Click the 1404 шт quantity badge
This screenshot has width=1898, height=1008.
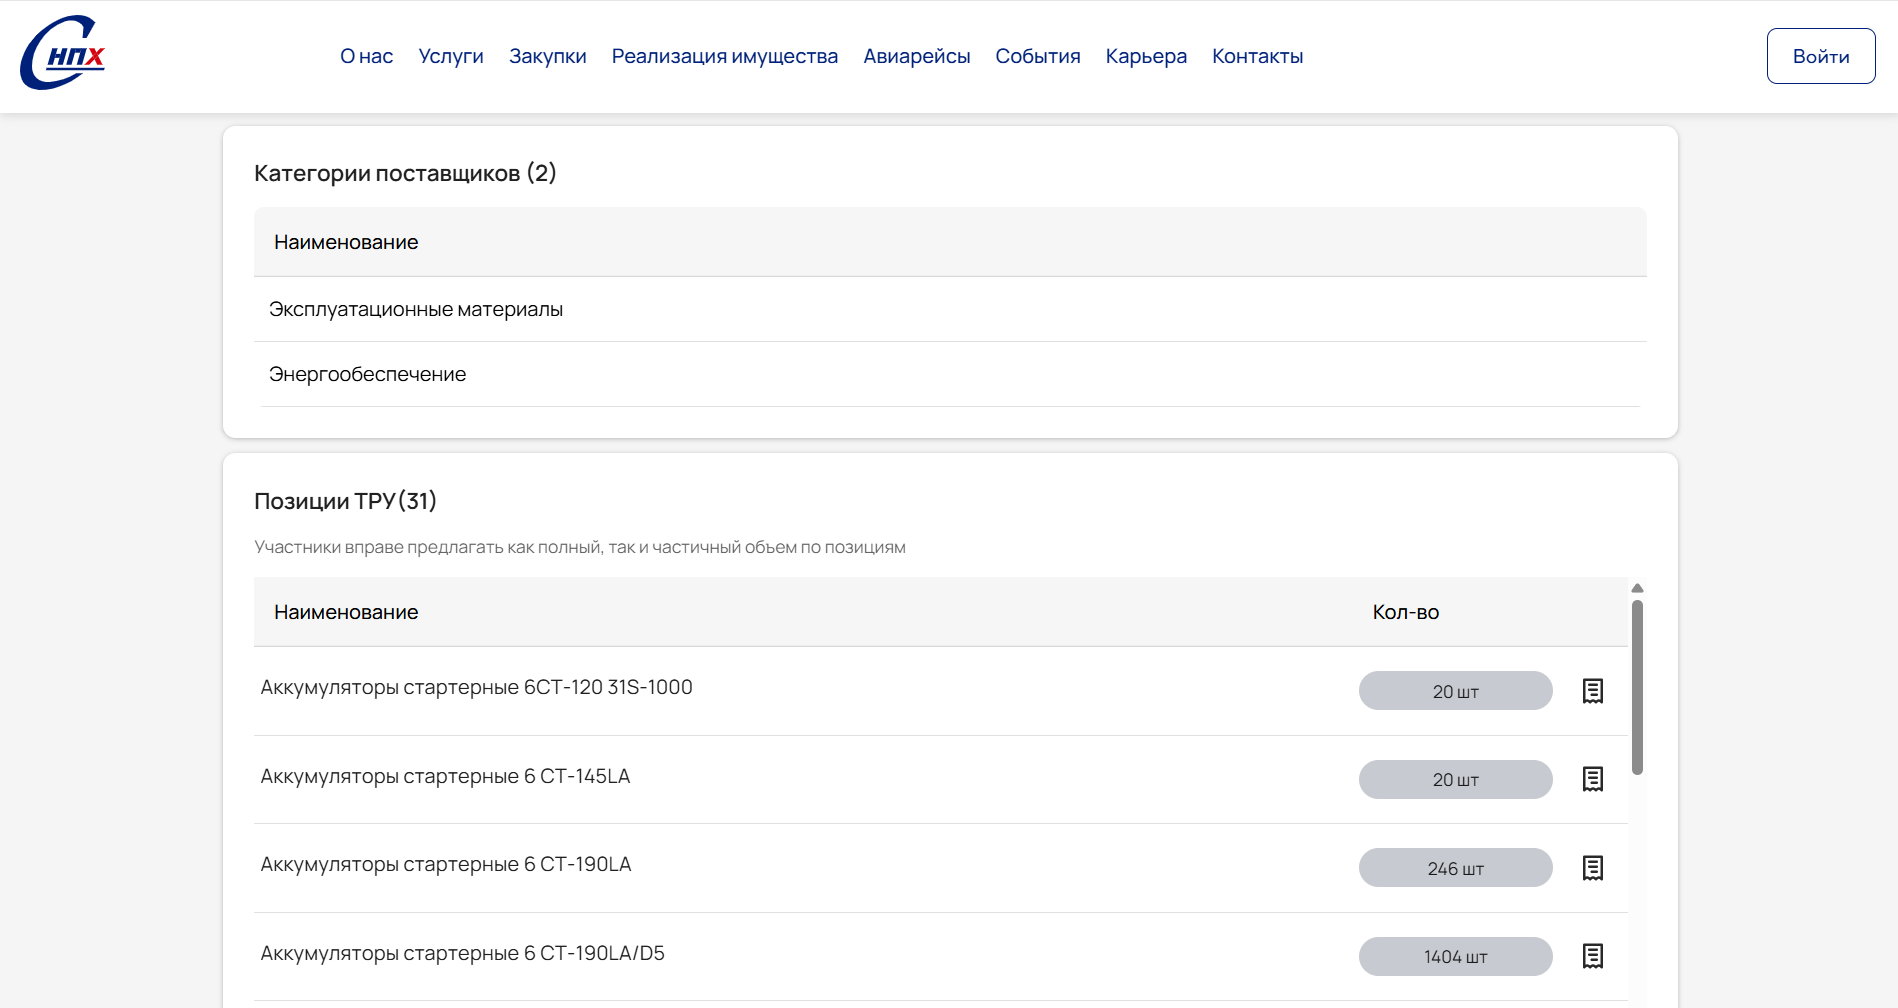coord(1455,956)
